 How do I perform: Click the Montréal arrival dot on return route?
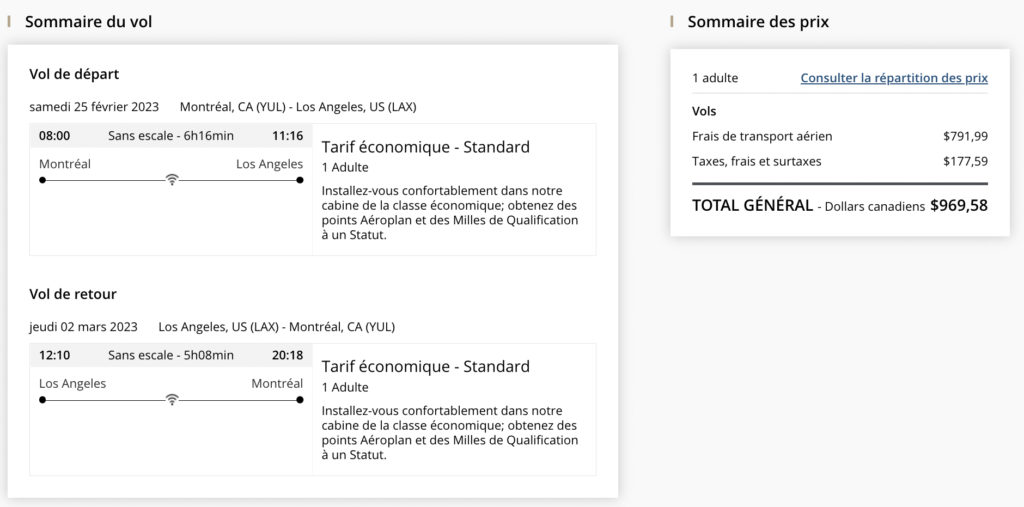coord(300,400)
